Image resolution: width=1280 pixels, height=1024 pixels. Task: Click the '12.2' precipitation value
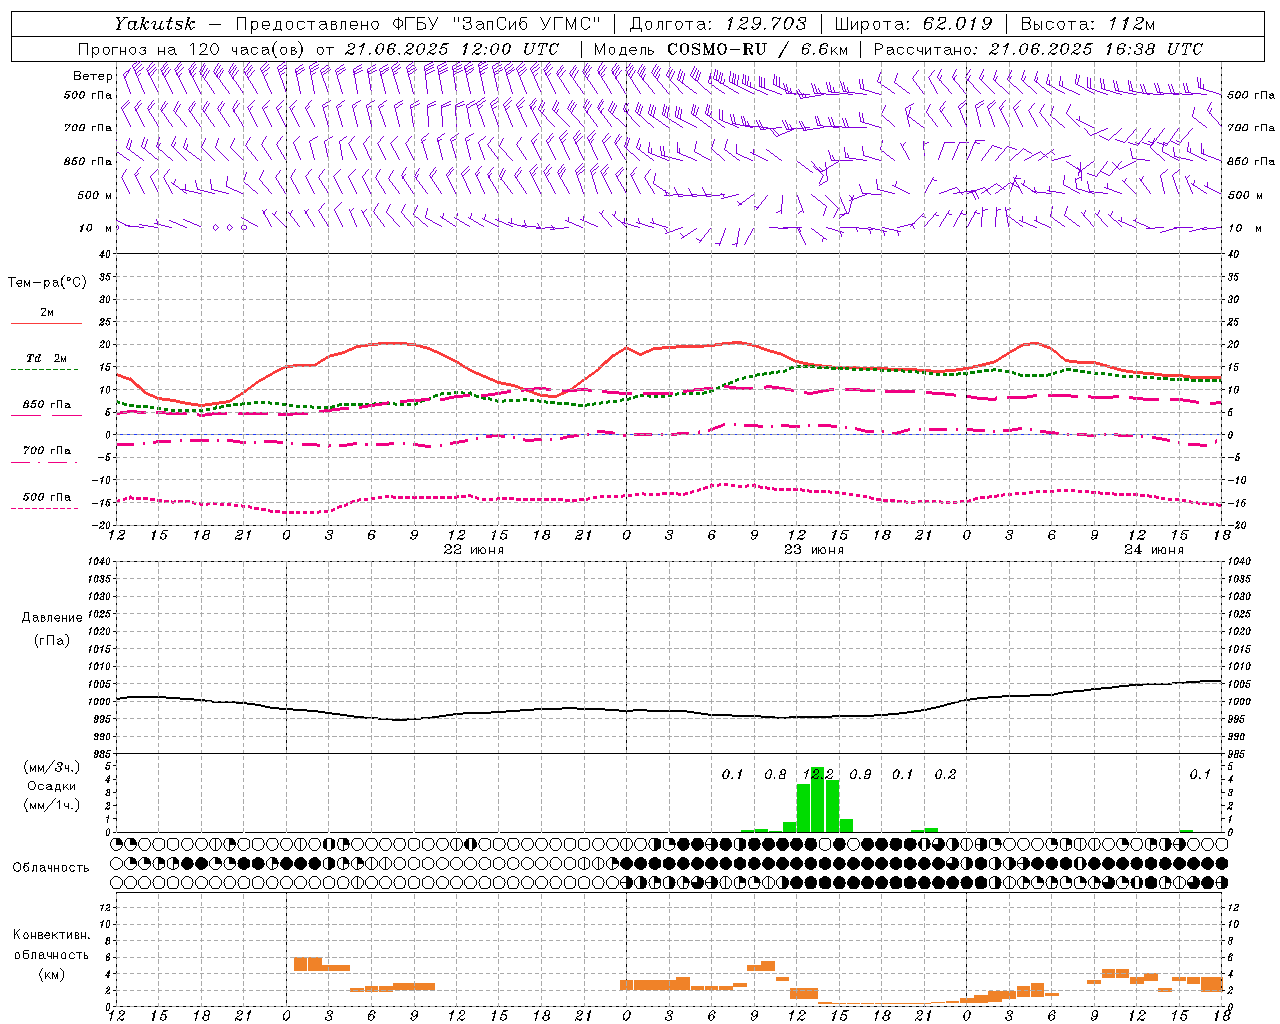point(818,774)
